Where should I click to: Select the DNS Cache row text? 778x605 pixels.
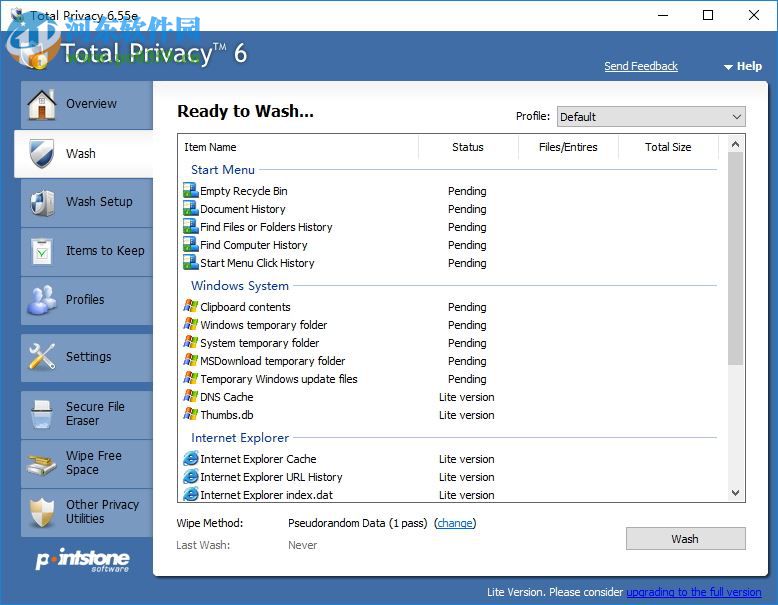pyautogui.click(x=227, y=397)
